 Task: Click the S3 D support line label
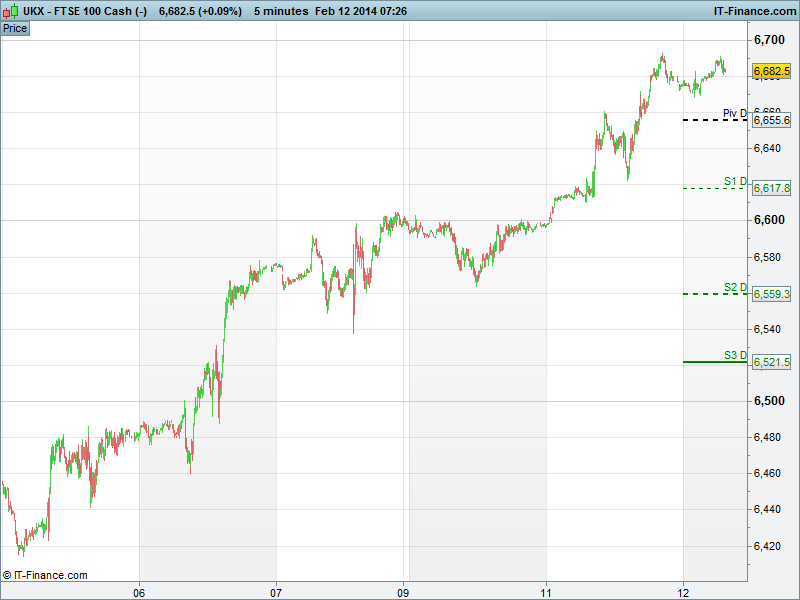pyautogui.click(x=735, y=355)
